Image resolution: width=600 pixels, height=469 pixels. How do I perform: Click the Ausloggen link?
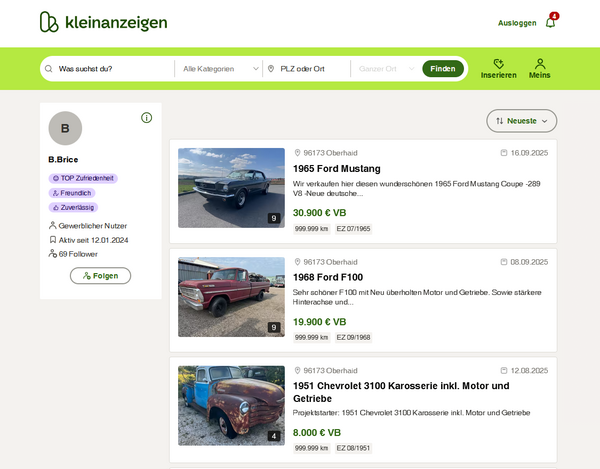[517, 22]
